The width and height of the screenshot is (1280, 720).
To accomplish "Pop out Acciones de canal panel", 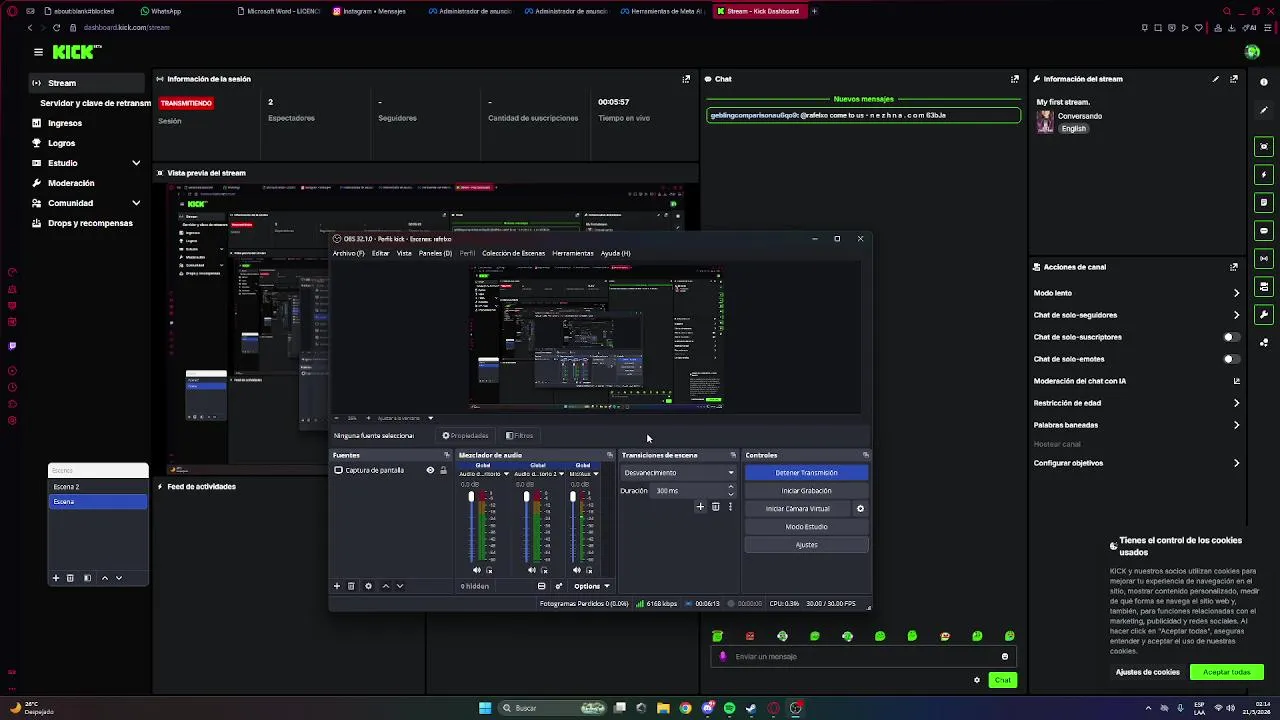I will 1234,267.
